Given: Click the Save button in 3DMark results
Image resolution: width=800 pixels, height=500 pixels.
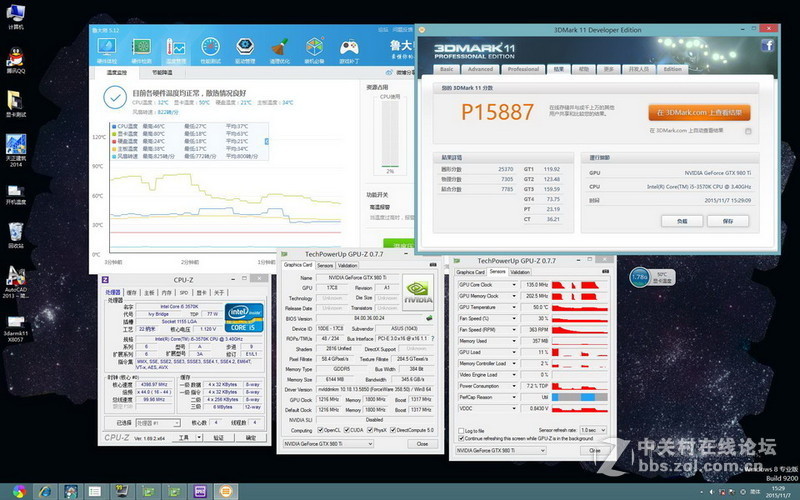Looking at the screenshot, I should pyautogui.click(x=728, y=221).
